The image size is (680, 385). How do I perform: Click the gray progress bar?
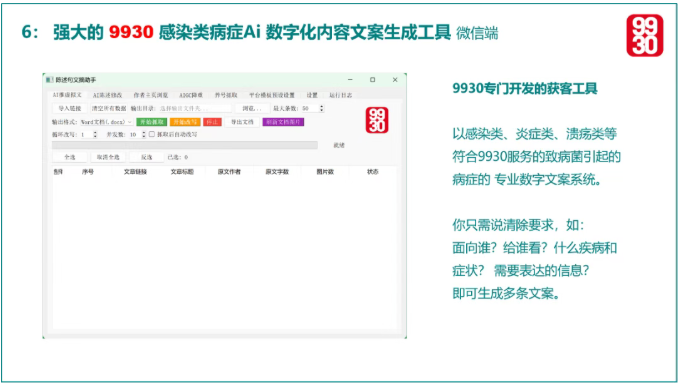coord(185,145)
